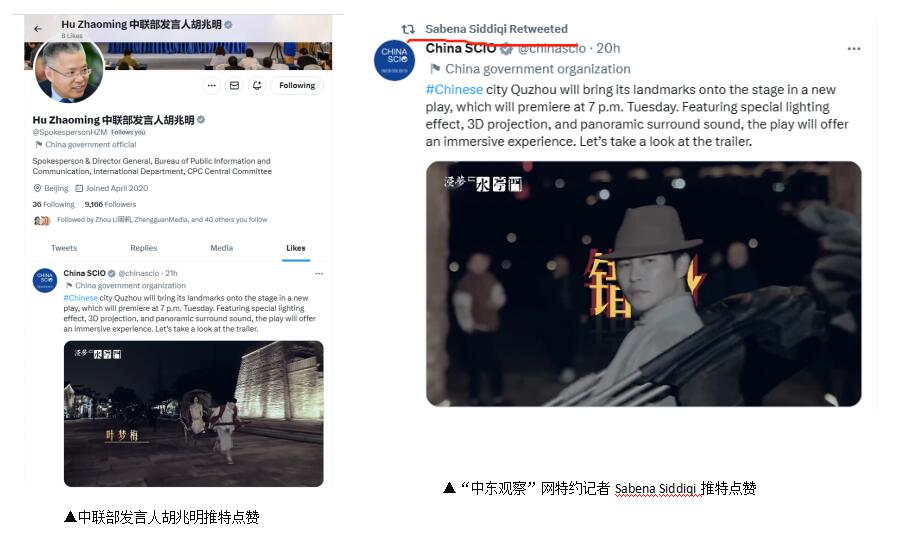Click the Sabena Siddiqi Retweeted link
898x542 pixels.
(496, 29)
